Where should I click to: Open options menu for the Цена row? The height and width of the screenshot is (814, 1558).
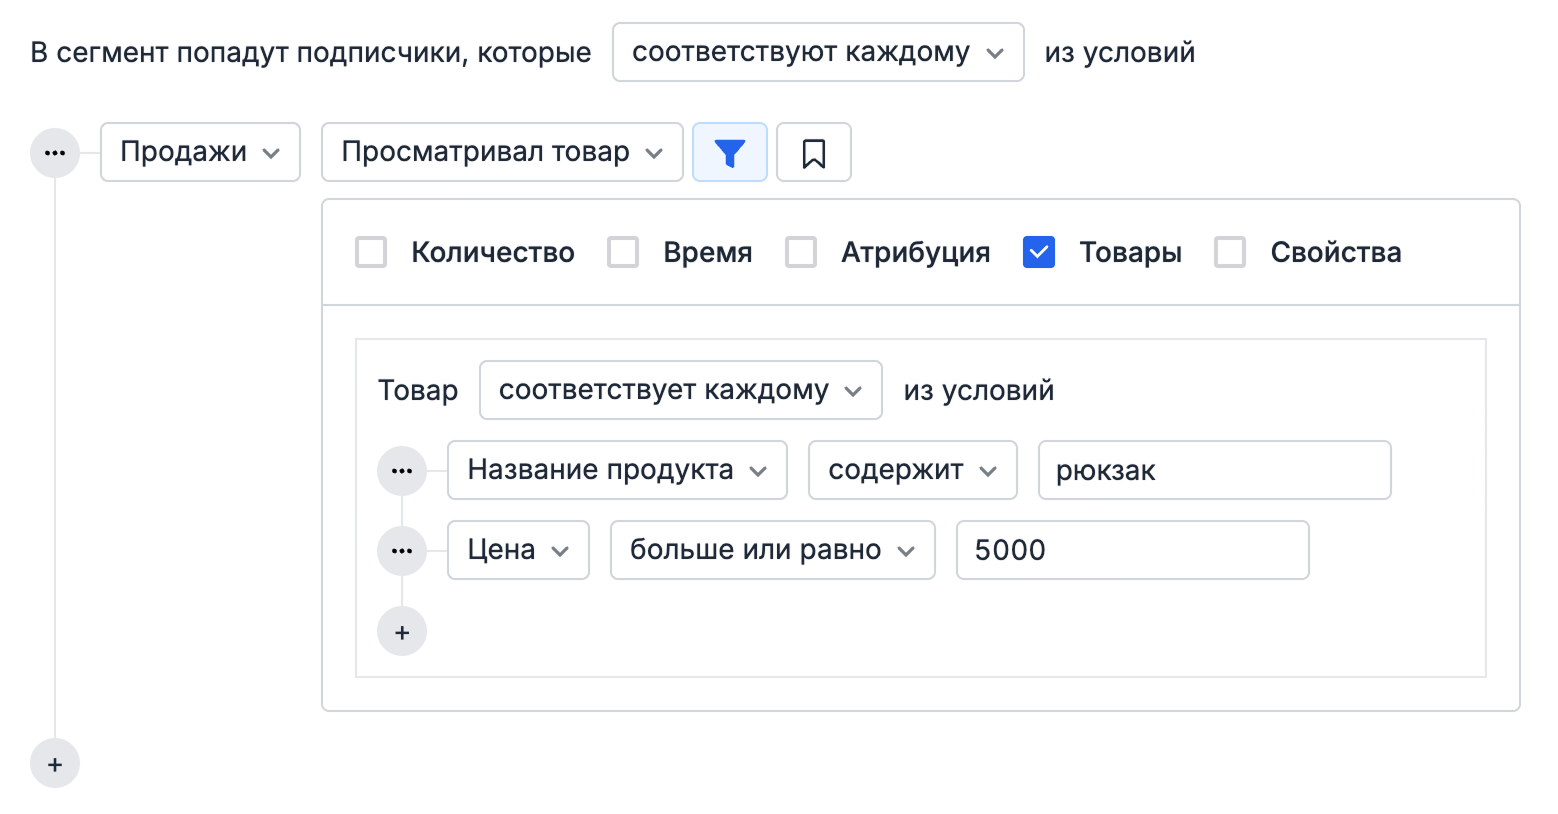(402, 550)
